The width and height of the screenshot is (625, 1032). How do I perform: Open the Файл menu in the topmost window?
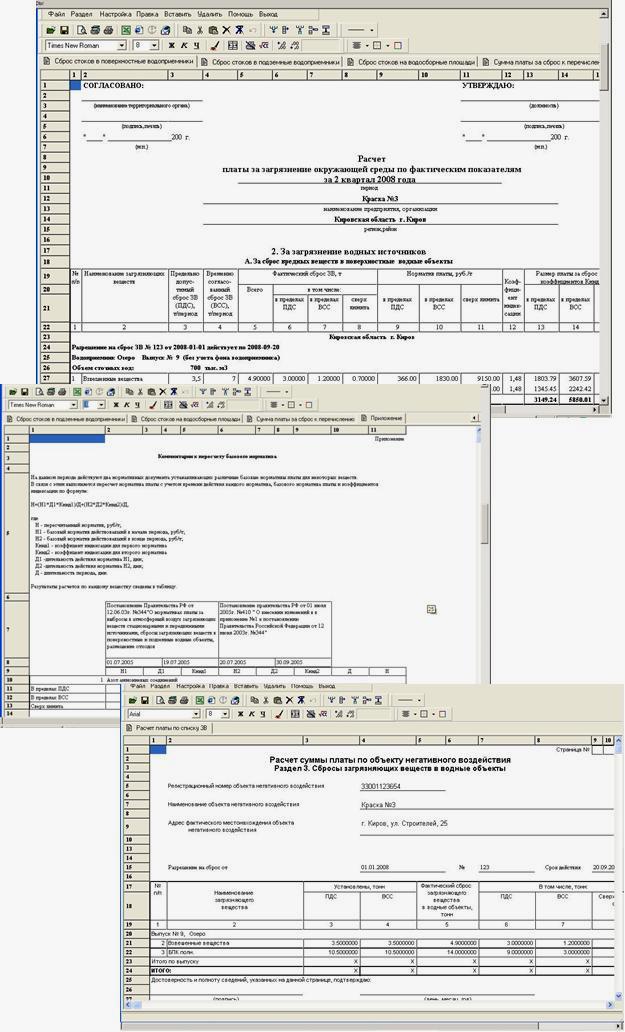[x=55, y=15]
